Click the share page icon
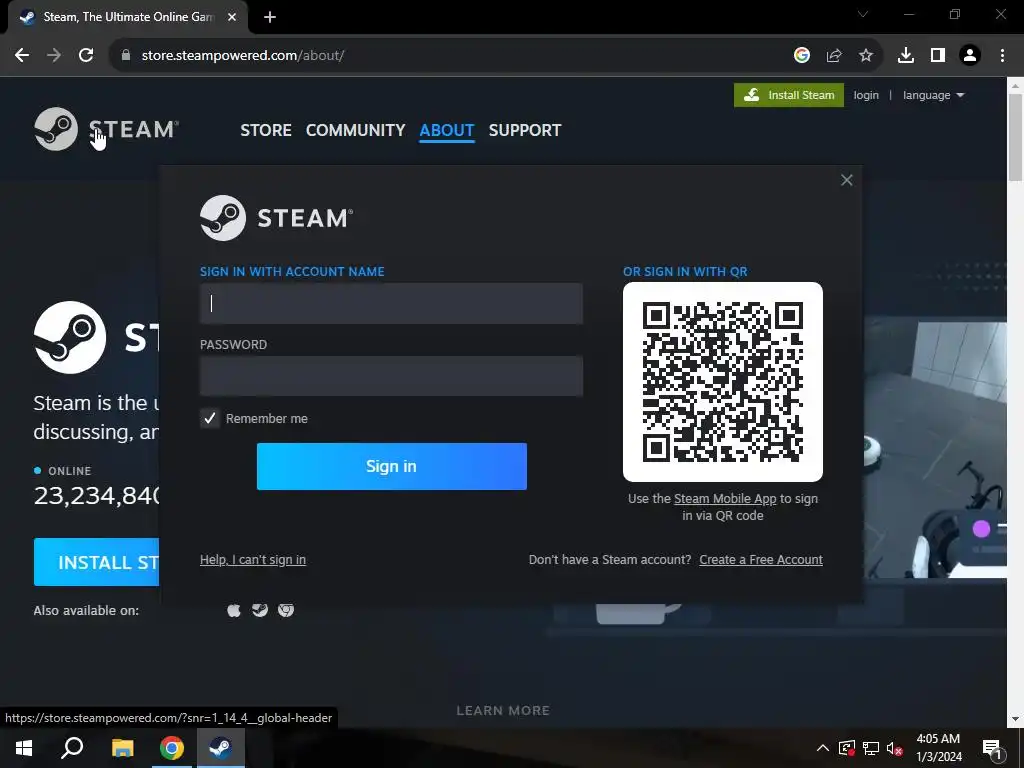The image size is (1024, 768). click(834, 56)
